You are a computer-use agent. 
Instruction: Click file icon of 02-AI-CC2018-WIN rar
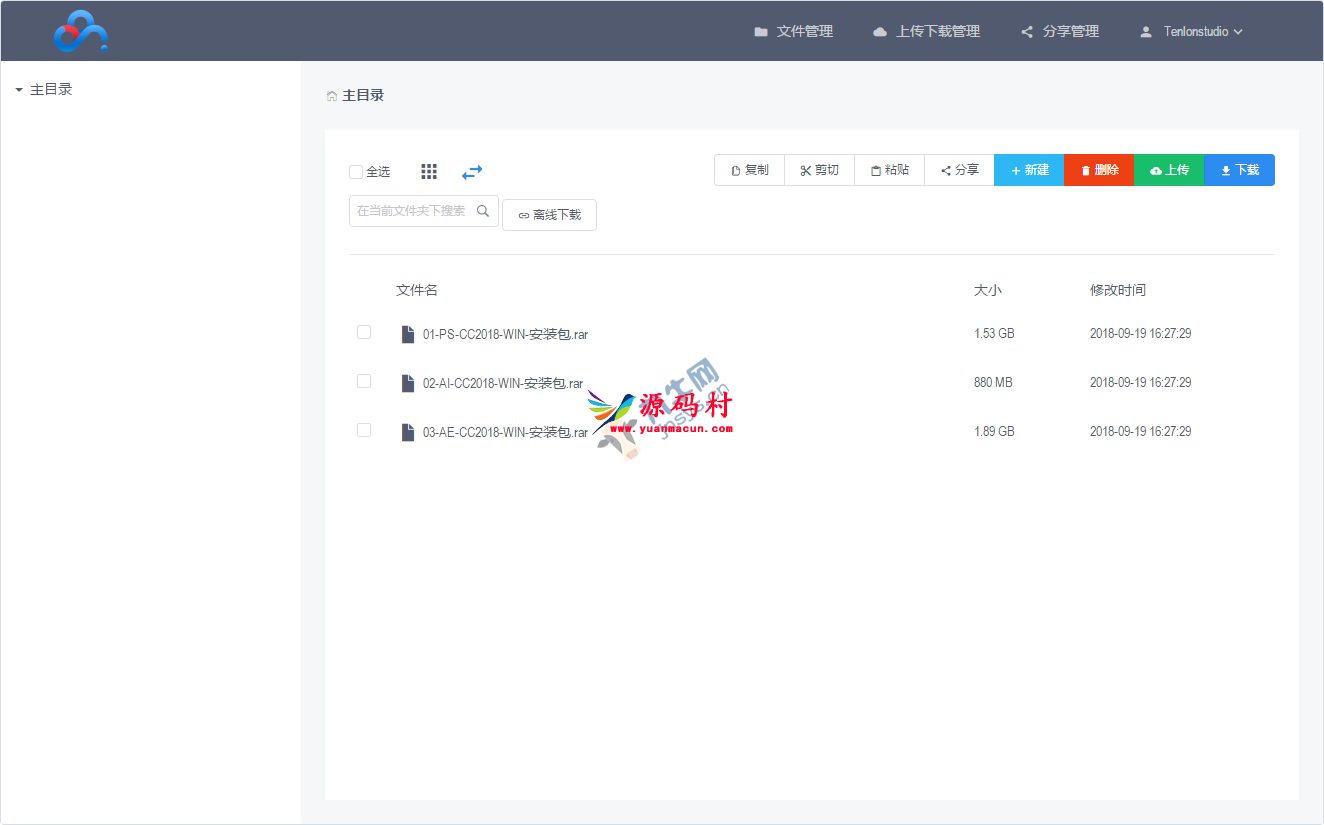tap(407, 383)
